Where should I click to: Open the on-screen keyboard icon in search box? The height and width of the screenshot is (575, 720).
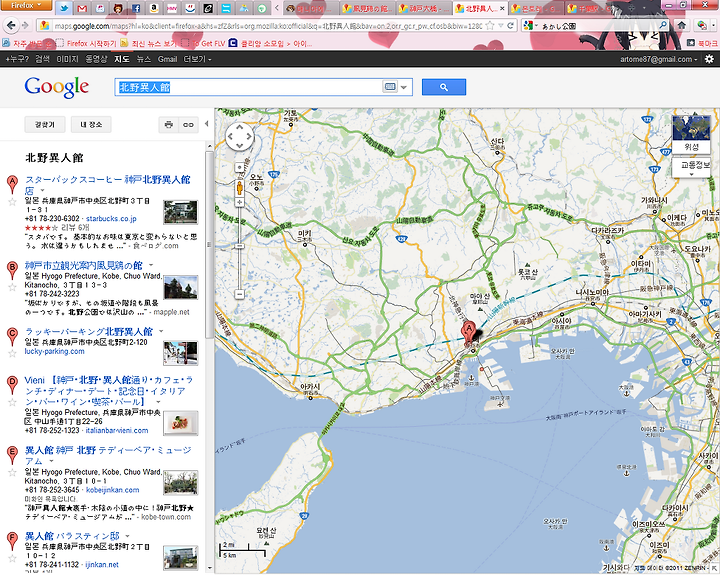click(390, 86)
